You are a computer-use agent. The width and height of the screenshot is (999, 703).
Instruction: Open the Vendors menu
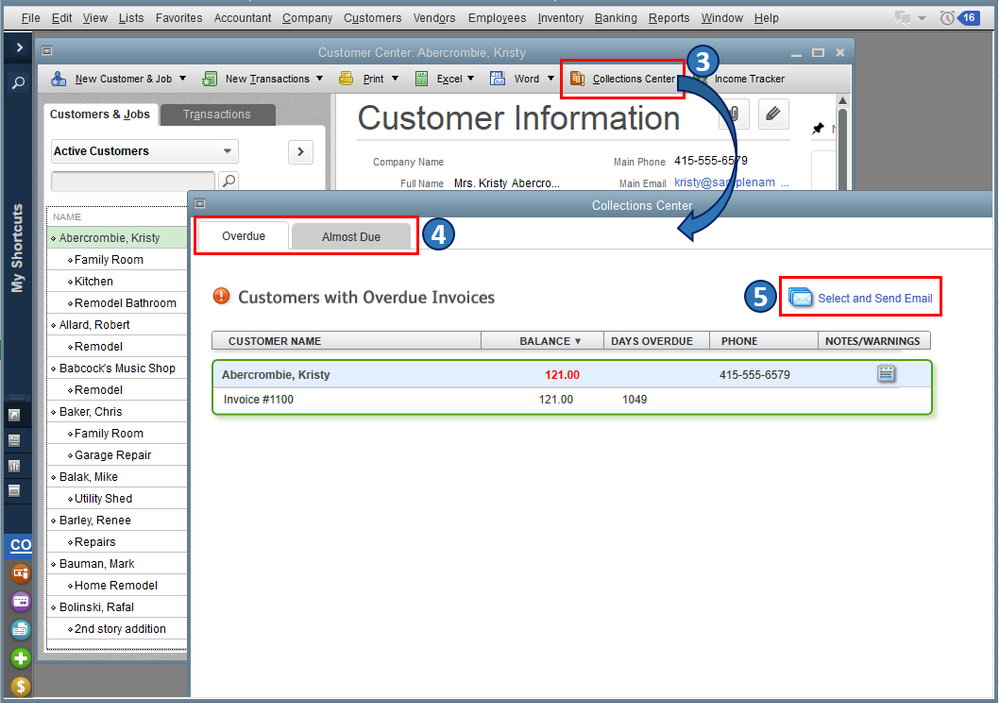click(434, 18)
